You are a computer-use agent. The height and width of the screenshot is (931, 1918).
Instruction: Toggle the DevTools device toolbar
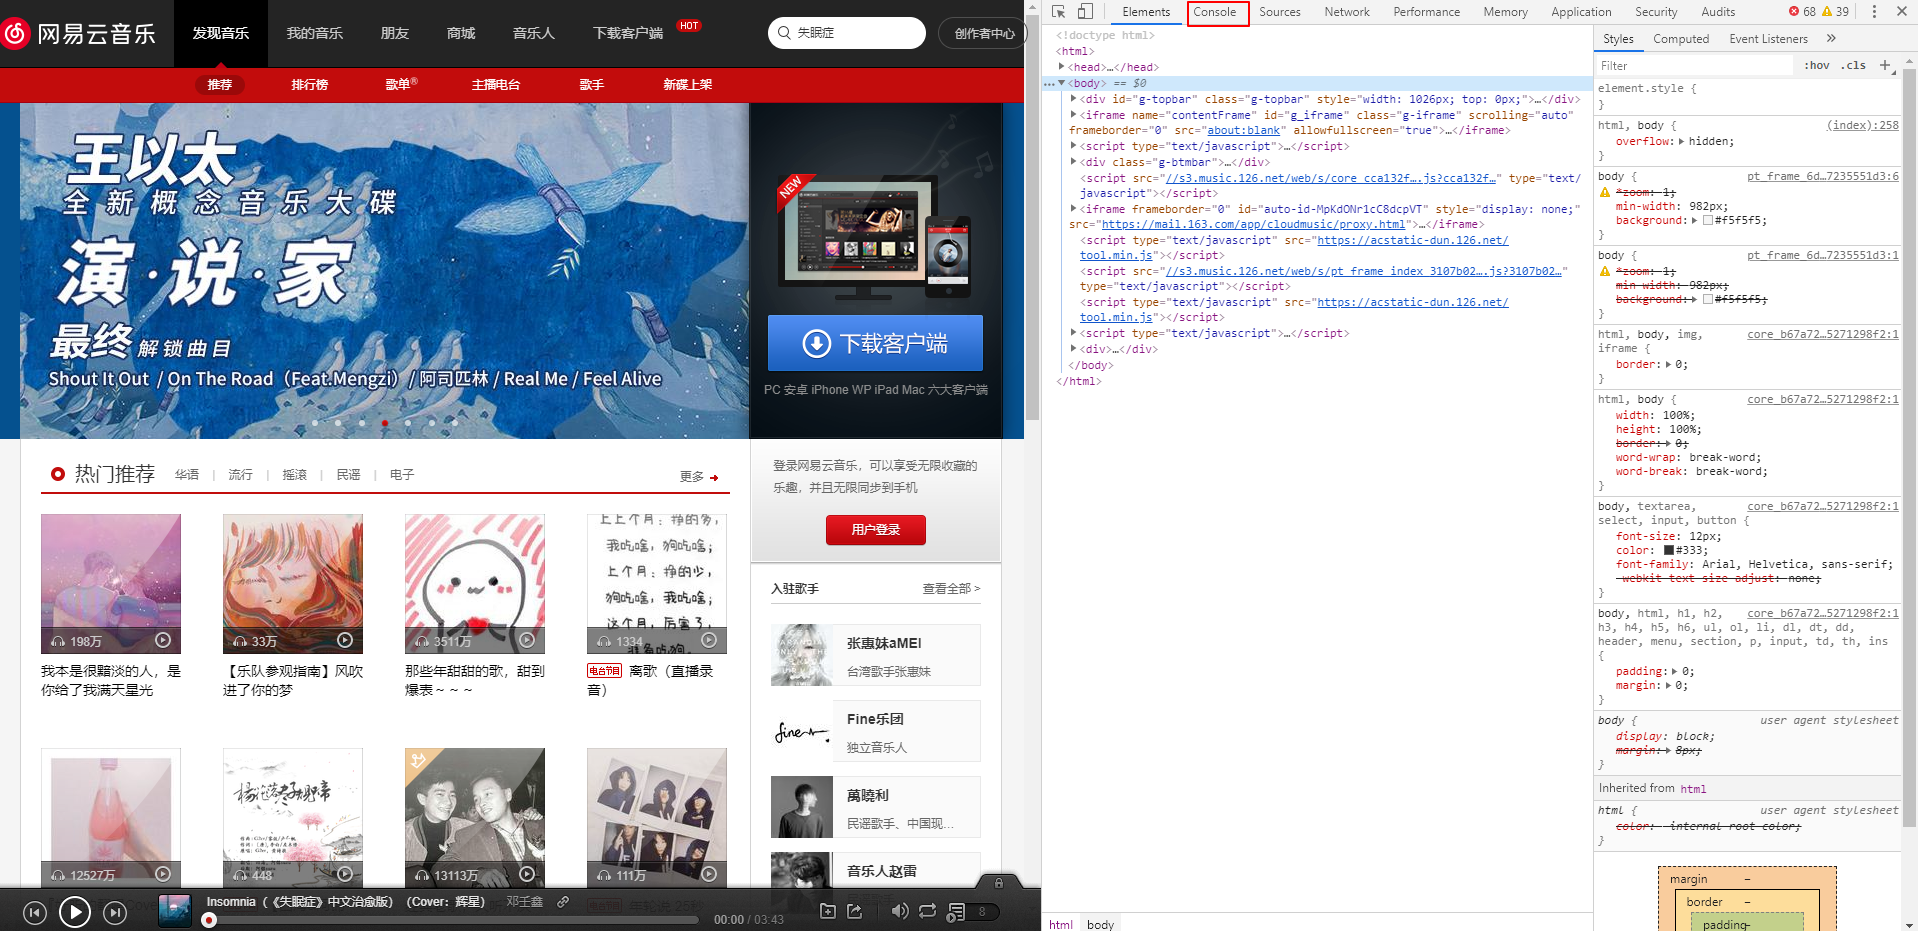click(1085, 12)
